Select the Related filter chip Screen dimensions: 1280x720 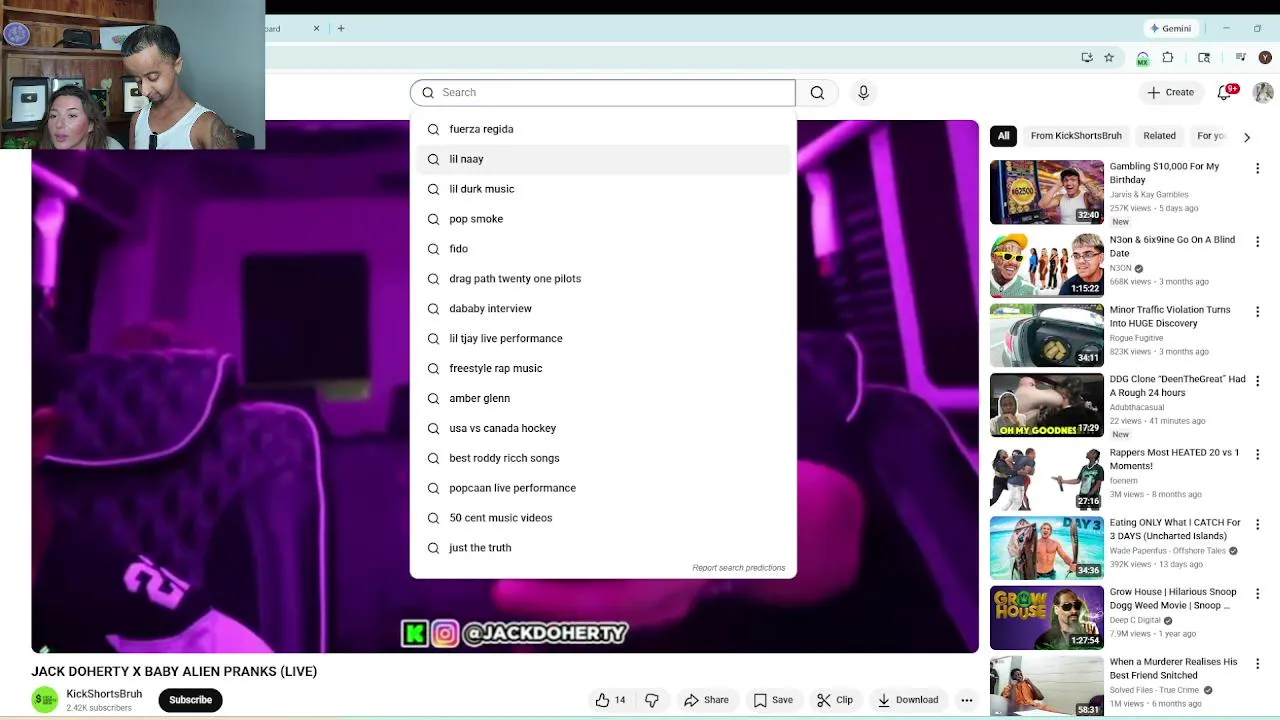pos(1159,136)
